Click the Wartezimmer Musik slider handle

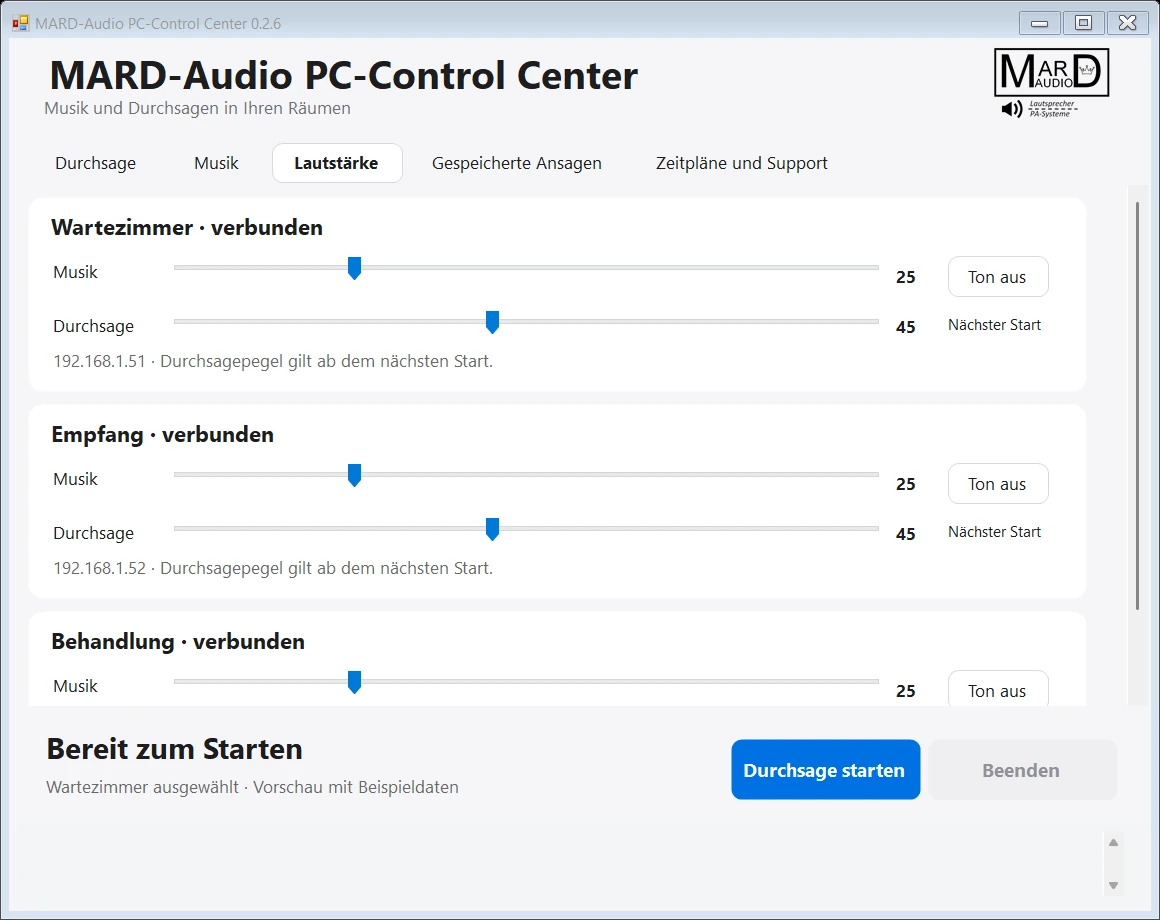[x=354, y=268]
